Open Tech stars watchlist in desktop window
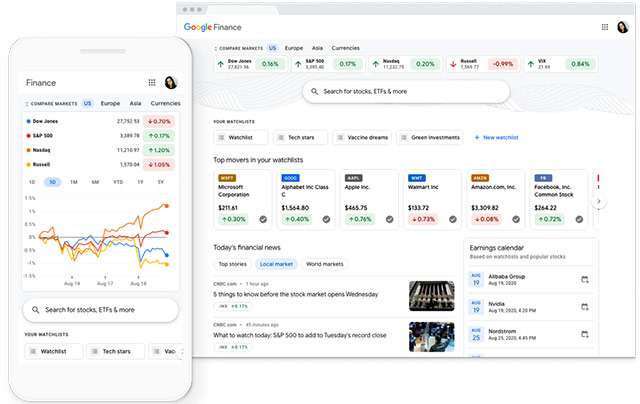The width and height of the screenshot is (640, 404). click(x=300, y=138)
